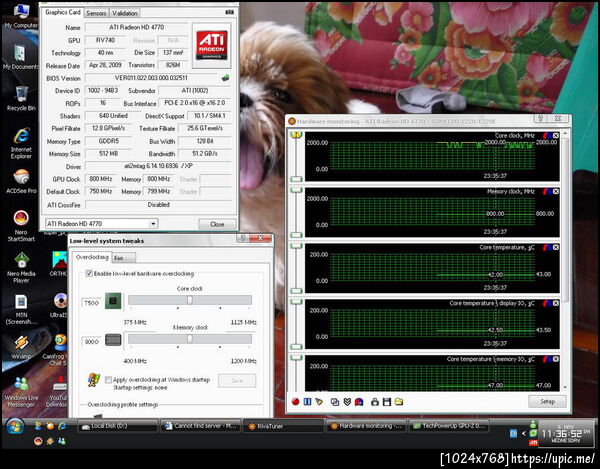This screenshot has height=469, width=600.
Task: Select the ACDSee Pro desktop icon
Action: click(21, 182)
